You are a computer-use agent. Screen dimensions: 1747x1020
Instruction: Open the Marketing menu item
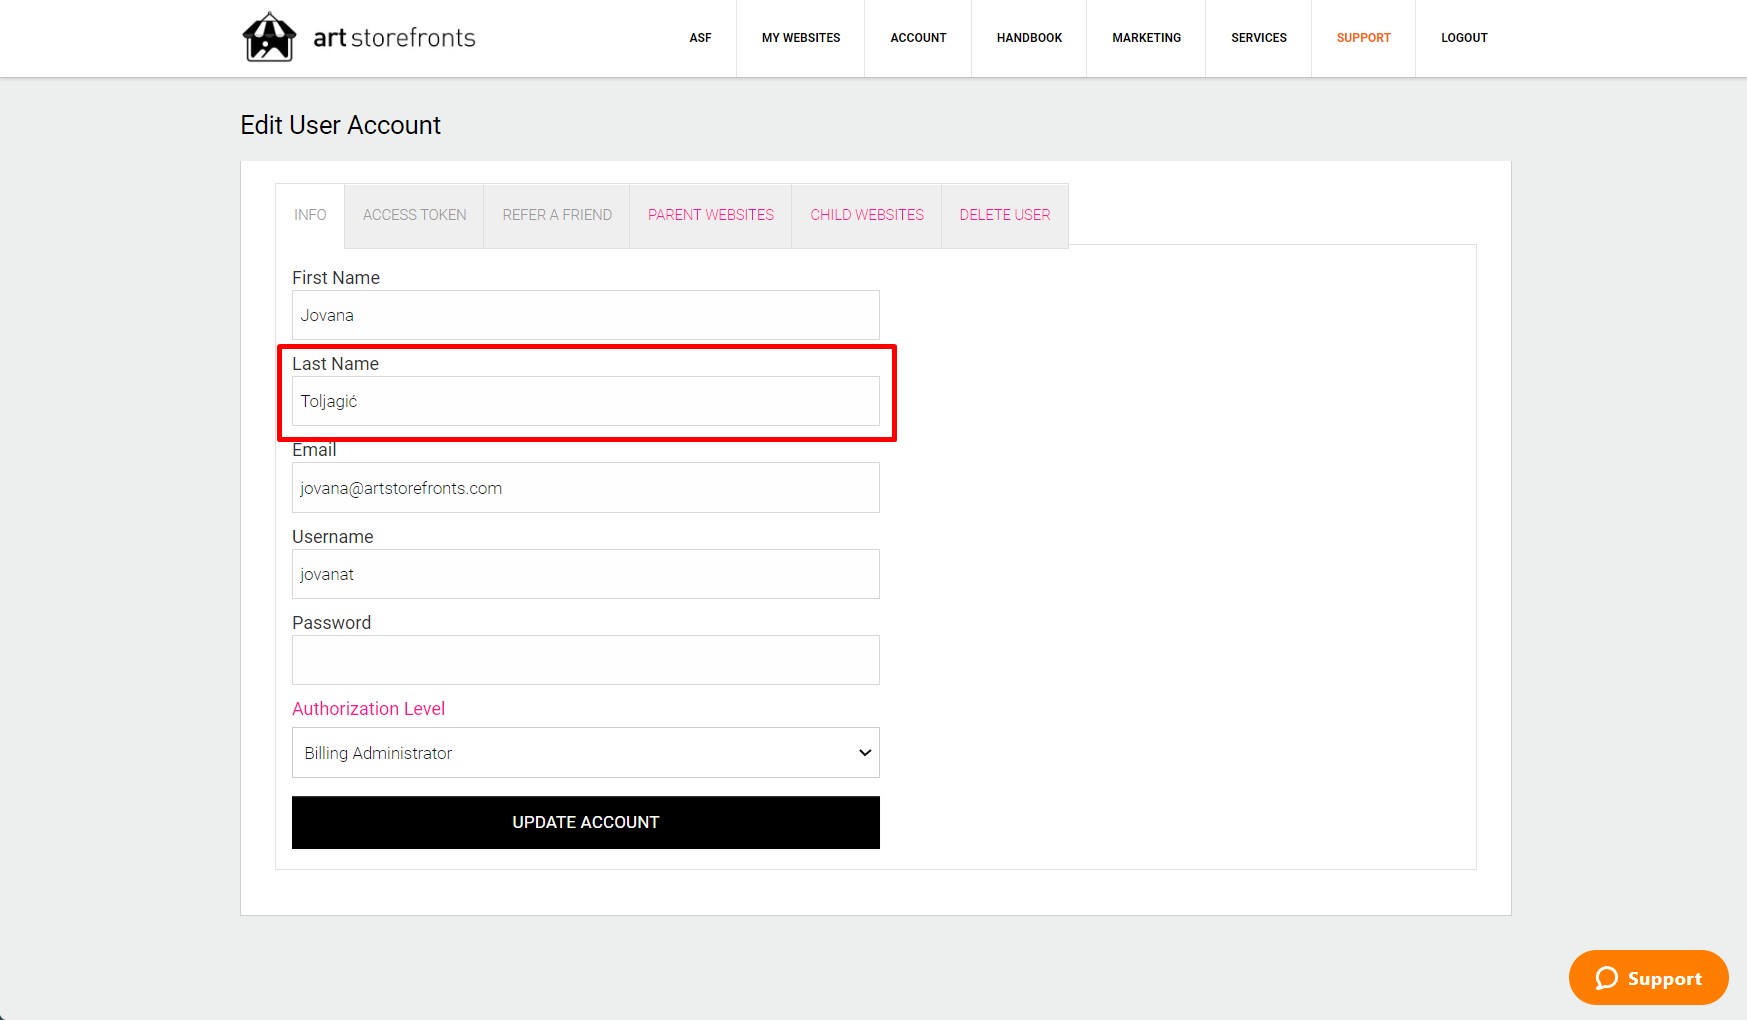click(x=1145, y=38)
